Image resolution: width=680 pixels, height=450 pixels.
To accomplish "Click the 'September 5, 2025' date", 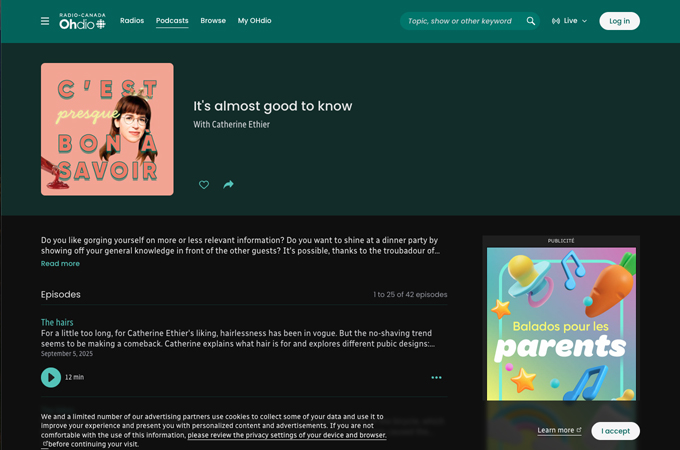I will (x=67, y=354).
